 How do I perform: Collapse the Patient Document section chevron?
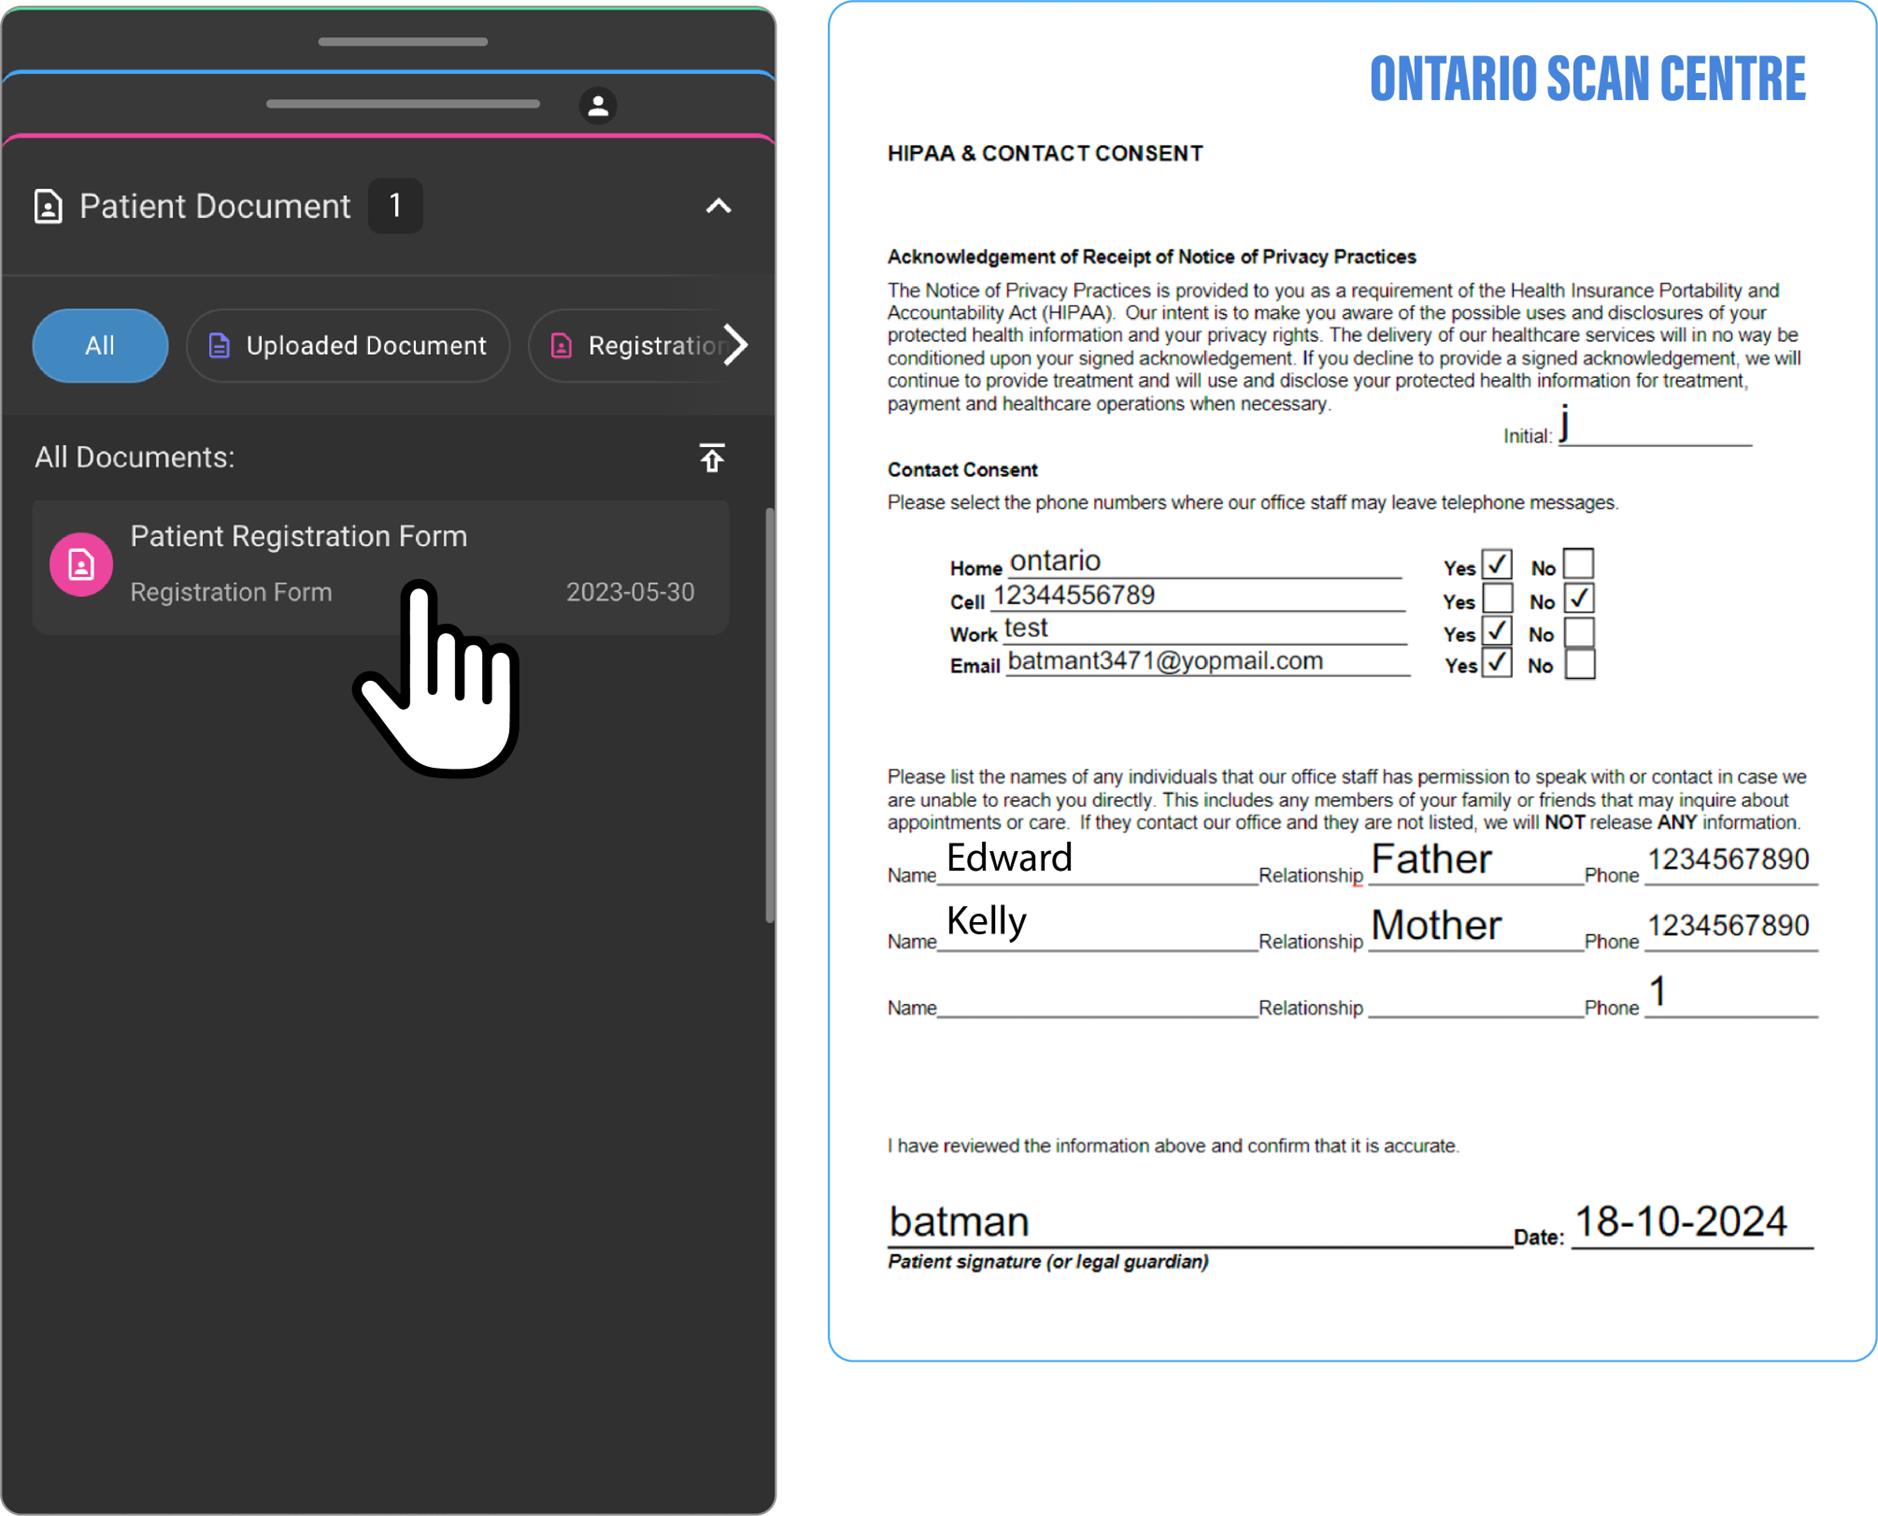(x=718, y=206)
